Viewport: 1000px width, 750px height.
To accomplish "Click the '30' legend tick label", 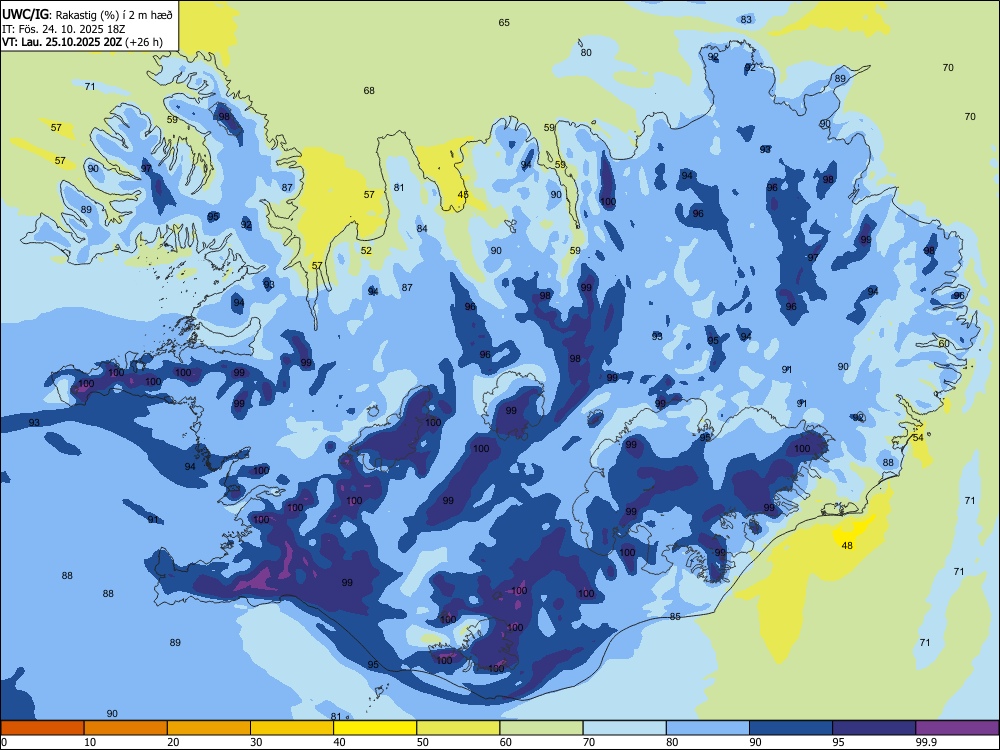I will click(256, 742).
